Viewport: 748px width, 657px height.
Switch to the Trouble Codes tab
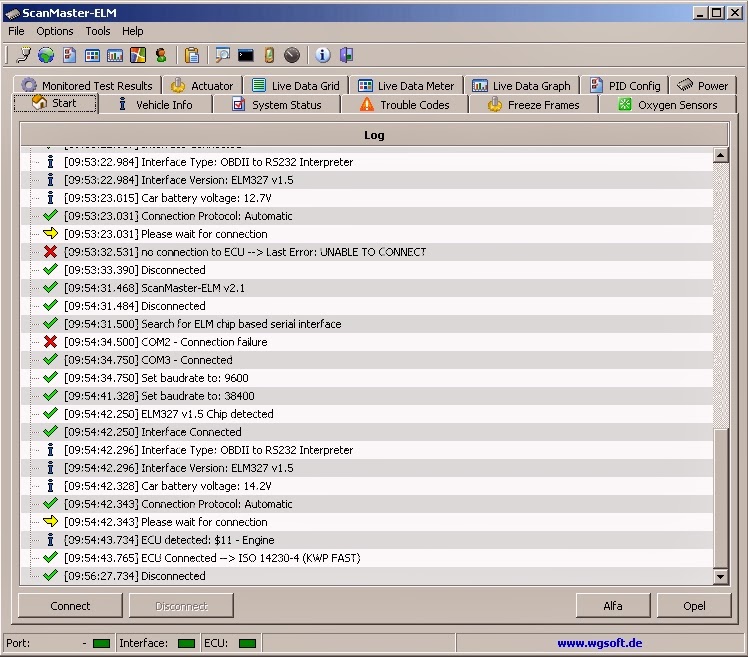(x=405, y=104)
